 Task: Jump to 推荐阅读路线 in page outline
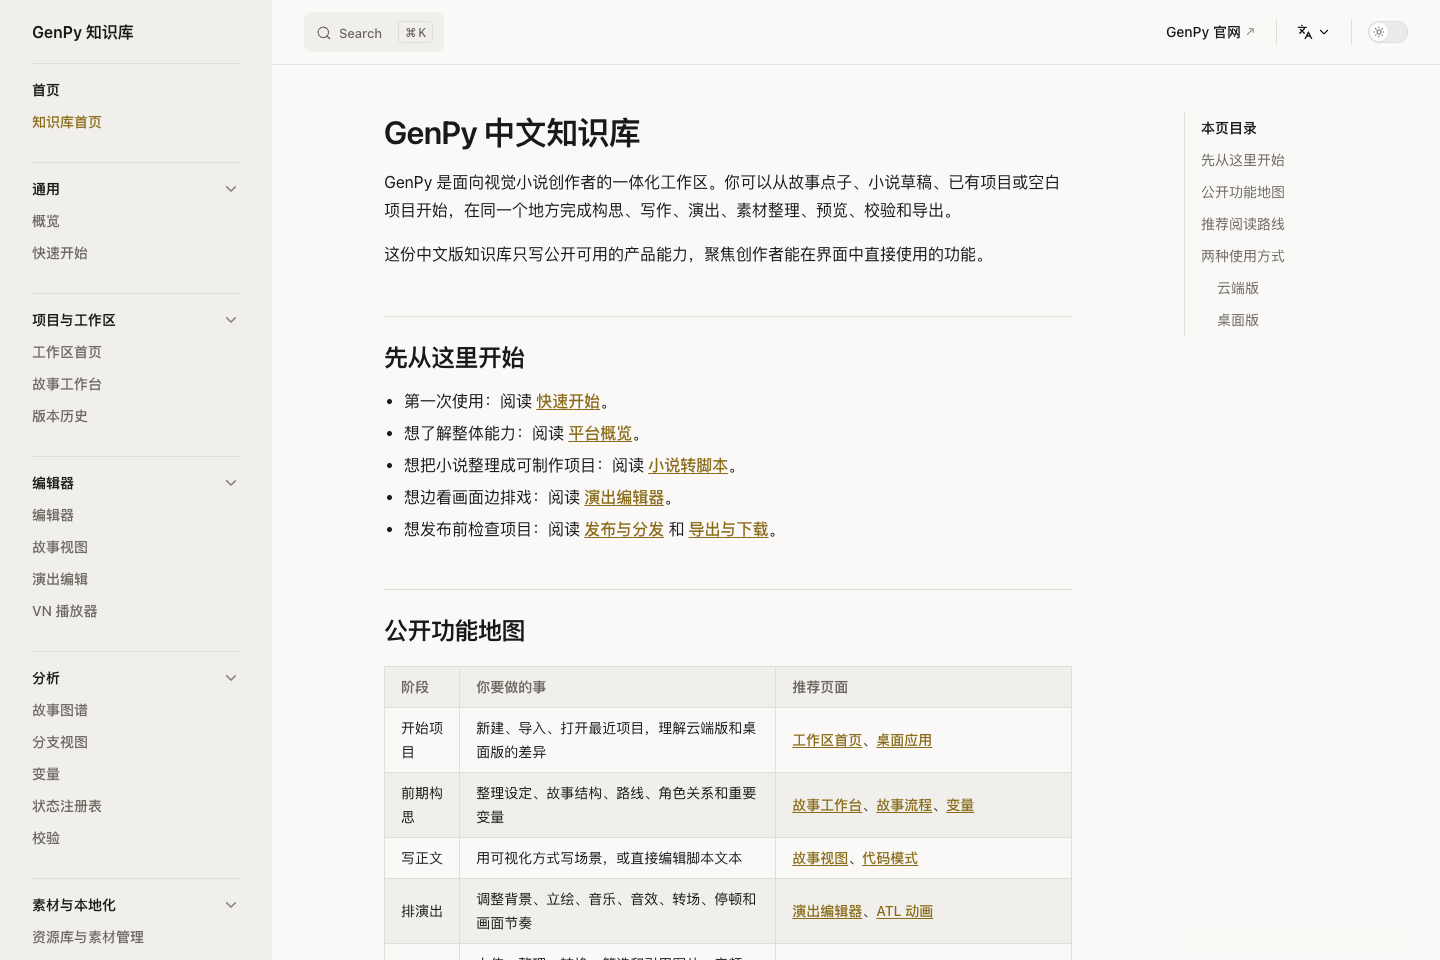click(x=1243, y=224)
